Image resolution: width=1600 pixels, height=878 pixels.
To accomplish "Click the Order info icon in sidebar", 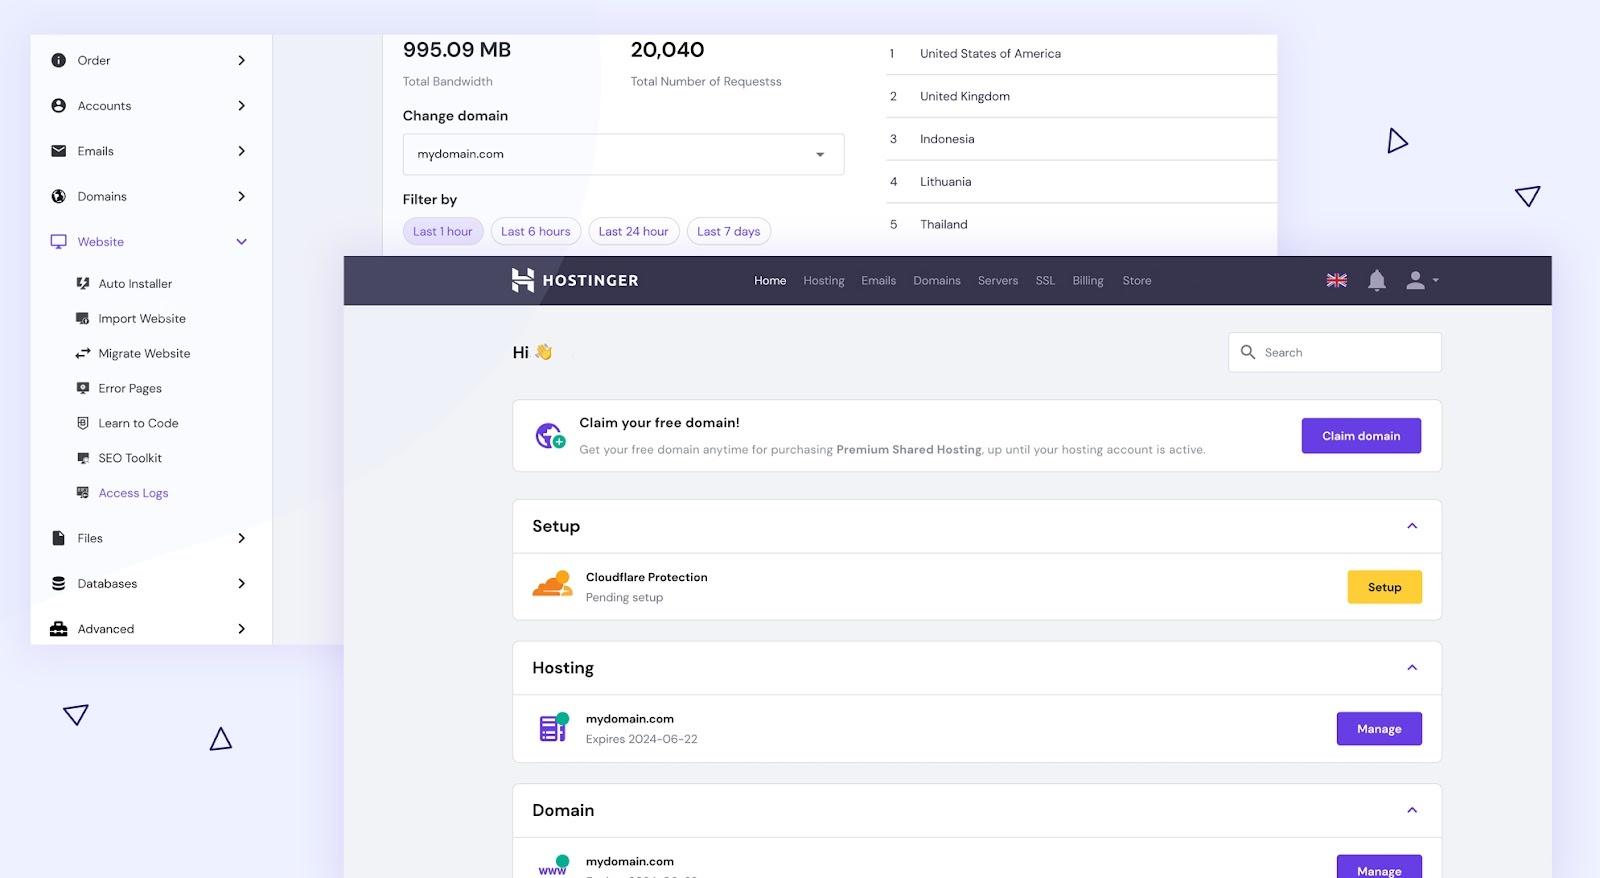I will click(x=58, y=60).
